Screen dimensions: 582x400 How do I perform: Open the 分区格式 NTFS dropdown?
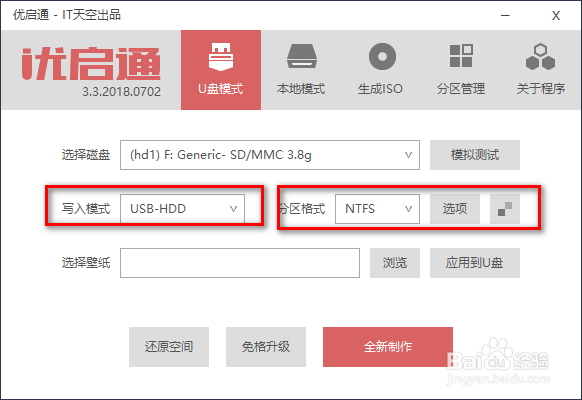tap(377, 209)
